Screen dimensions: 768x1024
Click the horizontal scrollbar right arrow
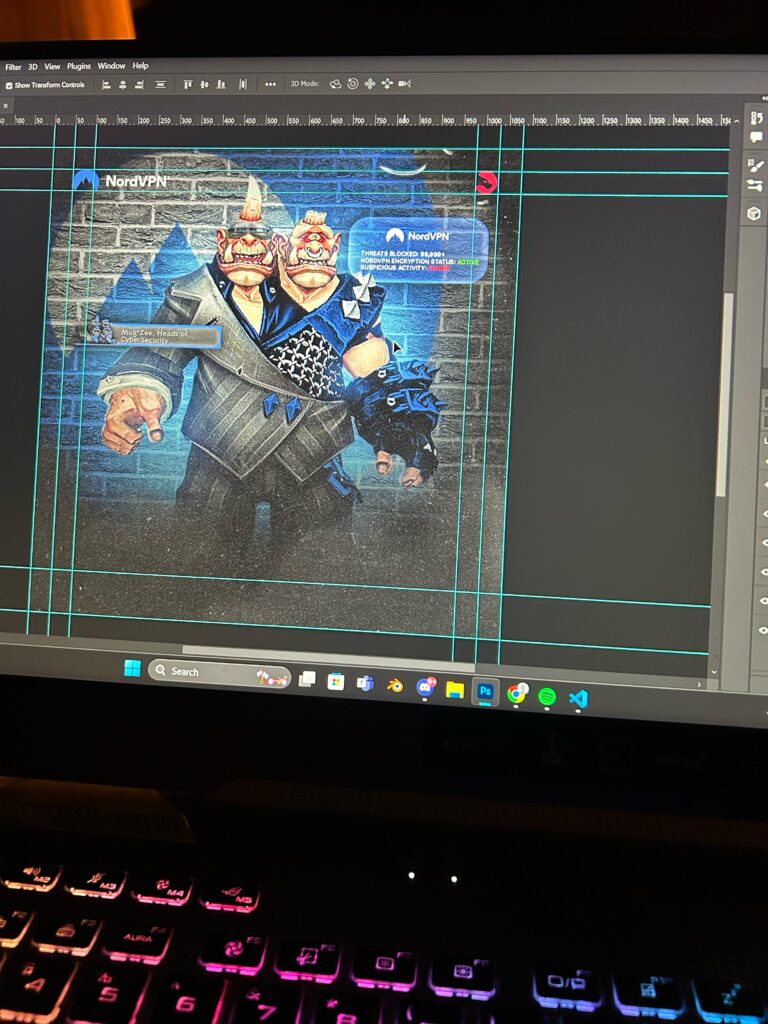[699, 684]
